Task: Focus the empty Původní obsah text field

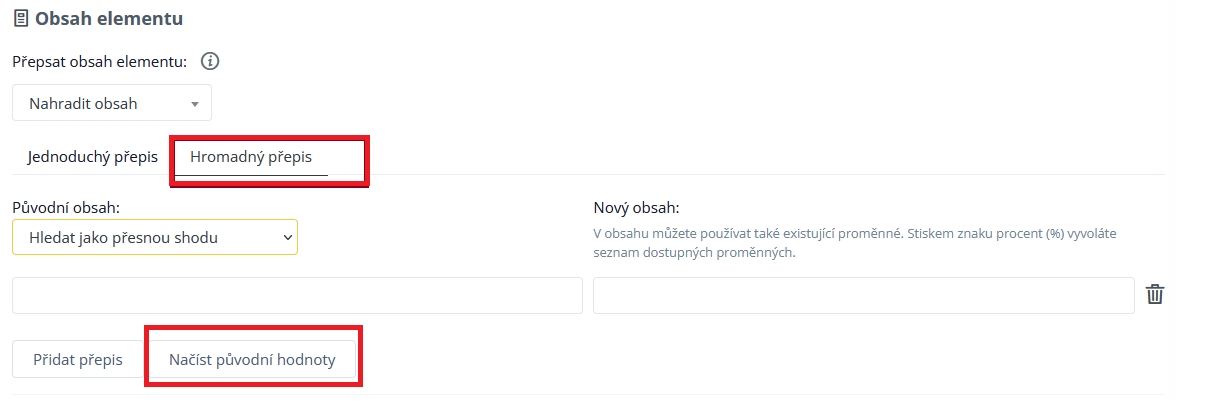Action: [297, 295]
